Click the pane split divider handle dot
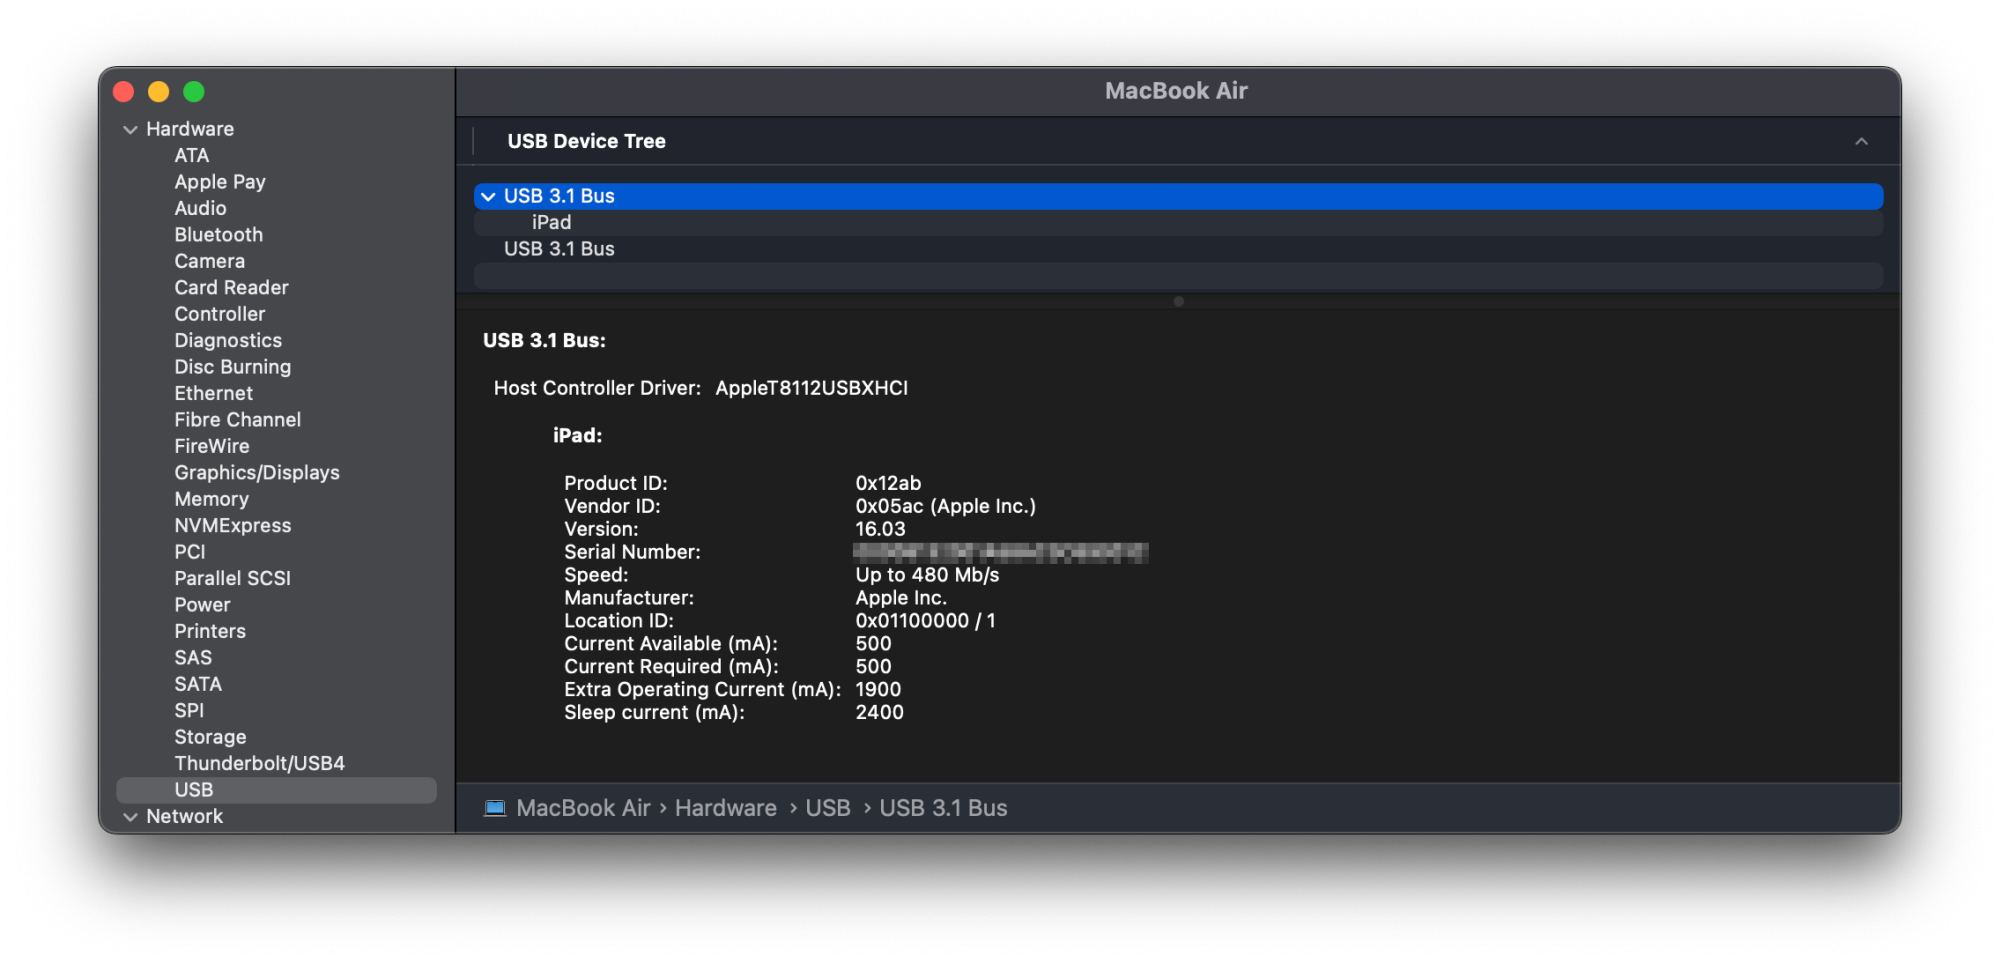The width and height of the screenshot is (2000, 964). (1178, 301)
